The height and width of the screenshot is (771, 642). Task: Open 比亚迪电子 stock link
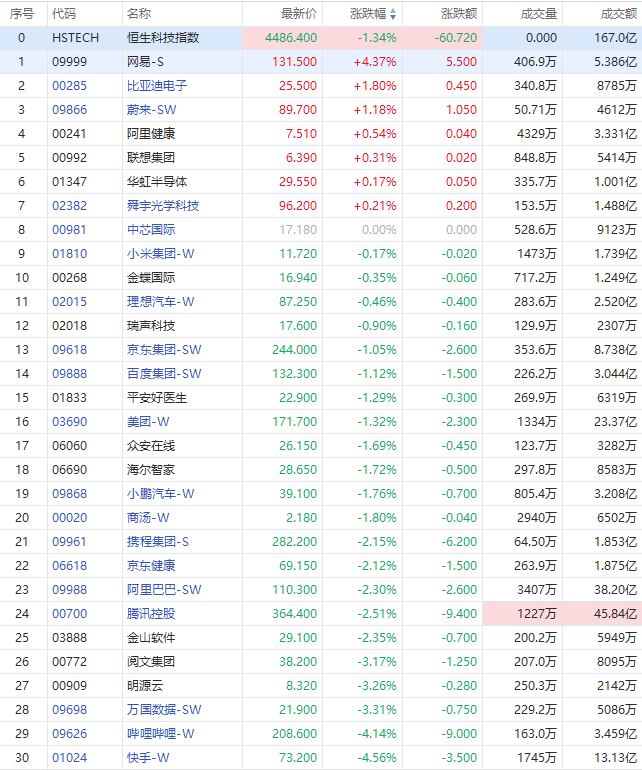[157, 86]
